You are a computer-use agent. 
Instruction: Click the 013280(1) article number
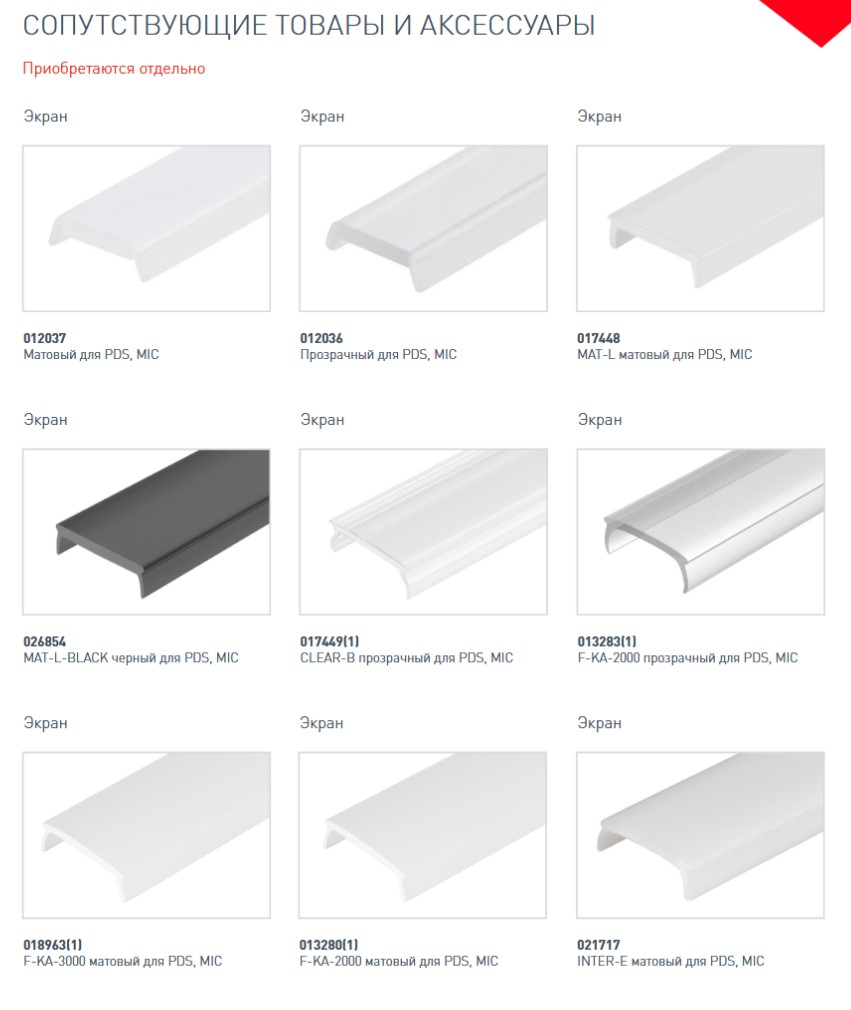pyautogui.click(x=329, y=945)
